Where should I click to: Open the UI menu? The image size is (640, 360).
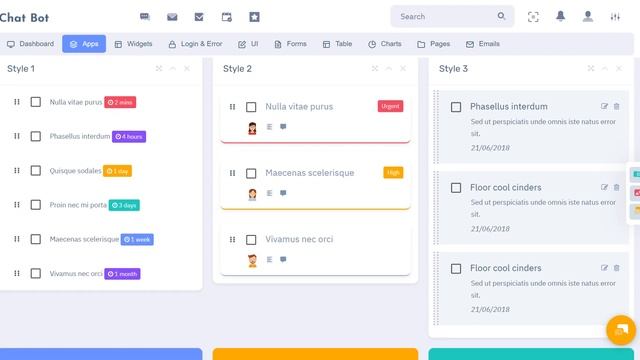(x=248, y=44)
